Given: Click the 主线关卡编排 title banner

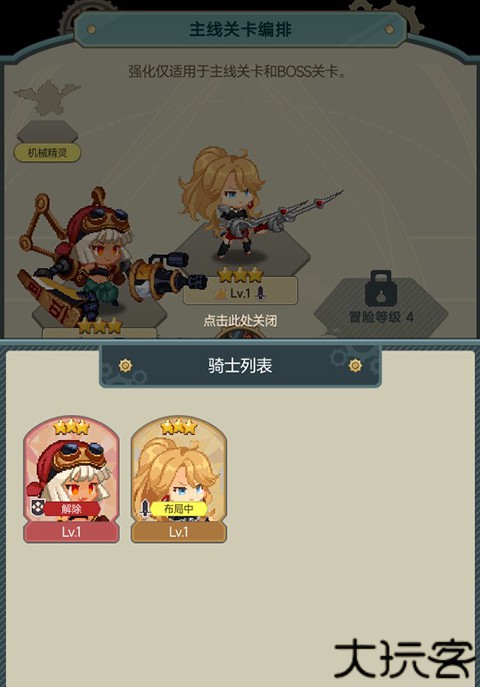Looking at the screenshot, I should pyautogui.click(x=240, y=29).
